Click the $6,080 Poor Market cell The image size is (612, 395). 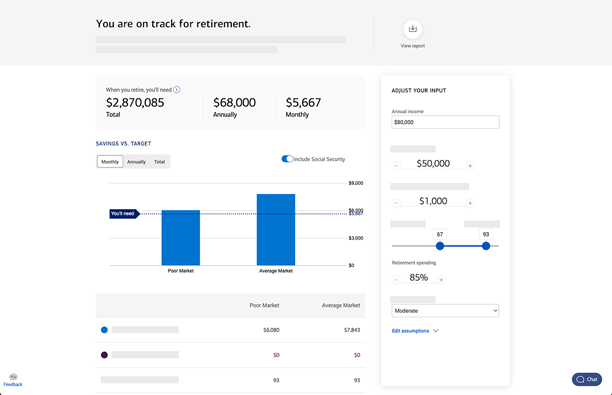click(271, 330)
